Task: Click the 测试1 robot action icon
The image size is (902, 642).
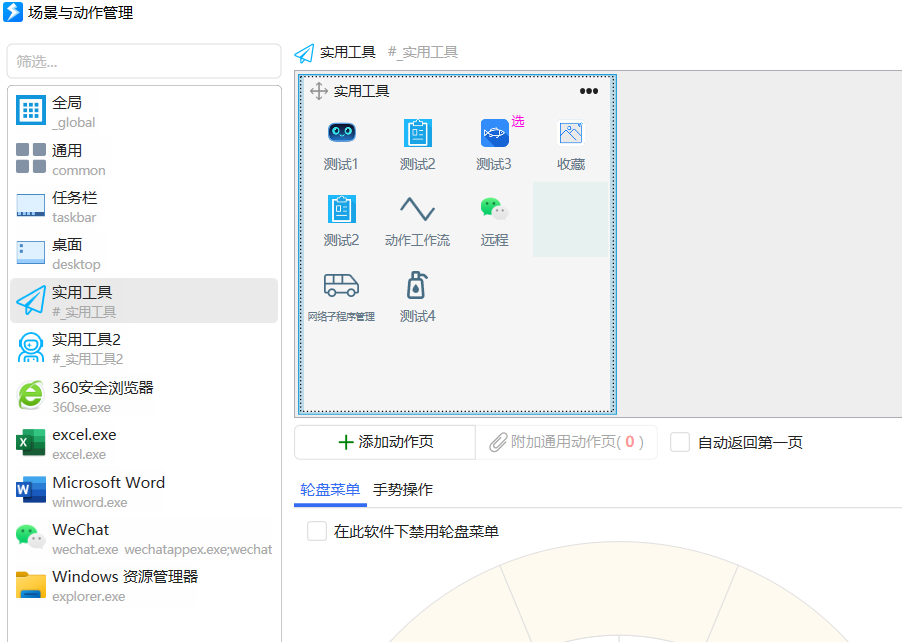Action: point(342,133)
